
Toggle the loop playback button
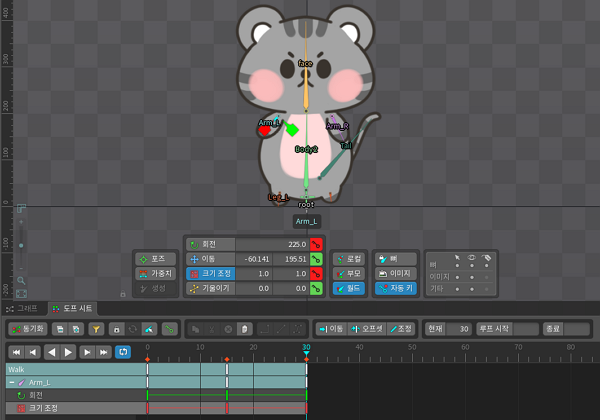(123, 352)
